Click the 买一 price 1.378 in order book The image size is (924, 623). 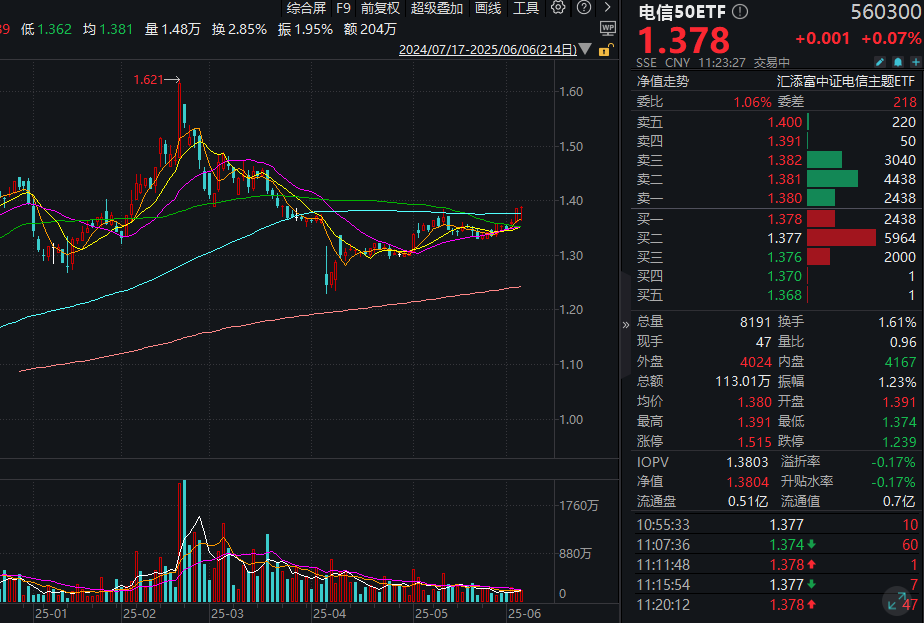coord(786,218)
